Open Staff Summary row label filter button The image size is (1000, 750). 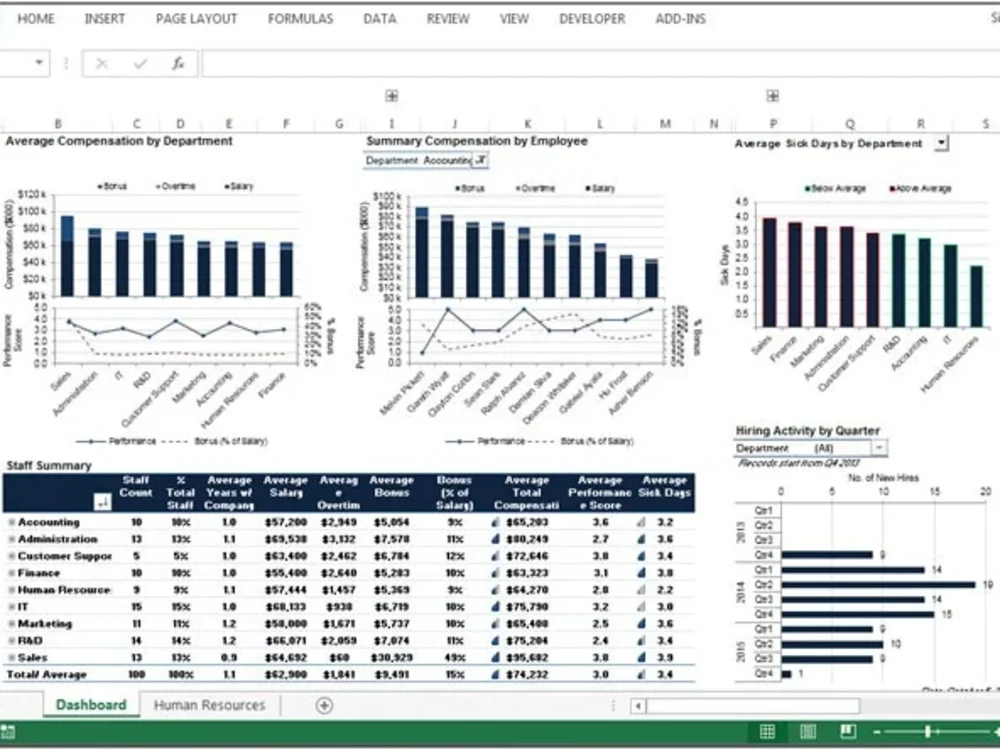(x=103, y=503)
